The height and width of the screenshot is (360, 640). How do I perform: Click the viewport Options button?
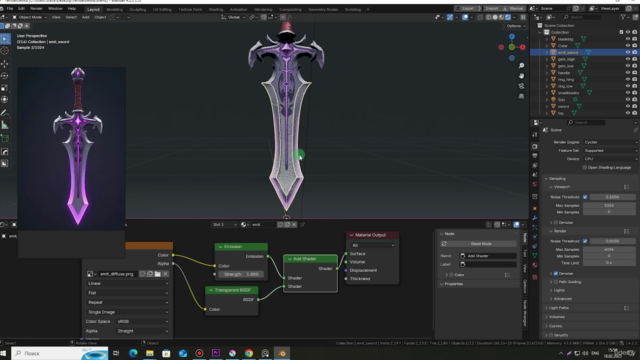coord(516,26)
